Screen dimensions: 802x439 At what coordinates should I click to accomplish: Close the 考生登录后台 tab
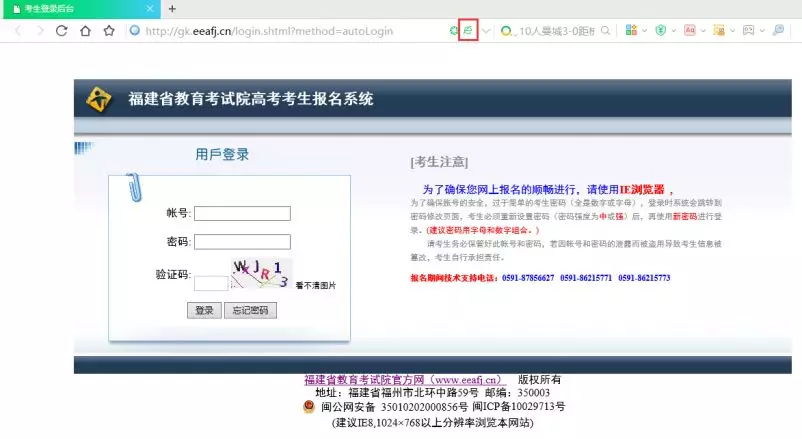150,9
